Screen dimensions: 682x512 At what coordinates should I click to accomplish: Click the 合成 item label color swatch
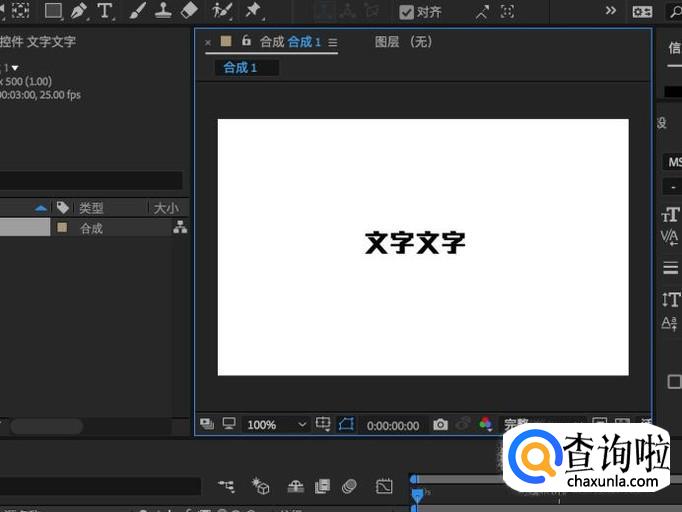pos(62,227)
